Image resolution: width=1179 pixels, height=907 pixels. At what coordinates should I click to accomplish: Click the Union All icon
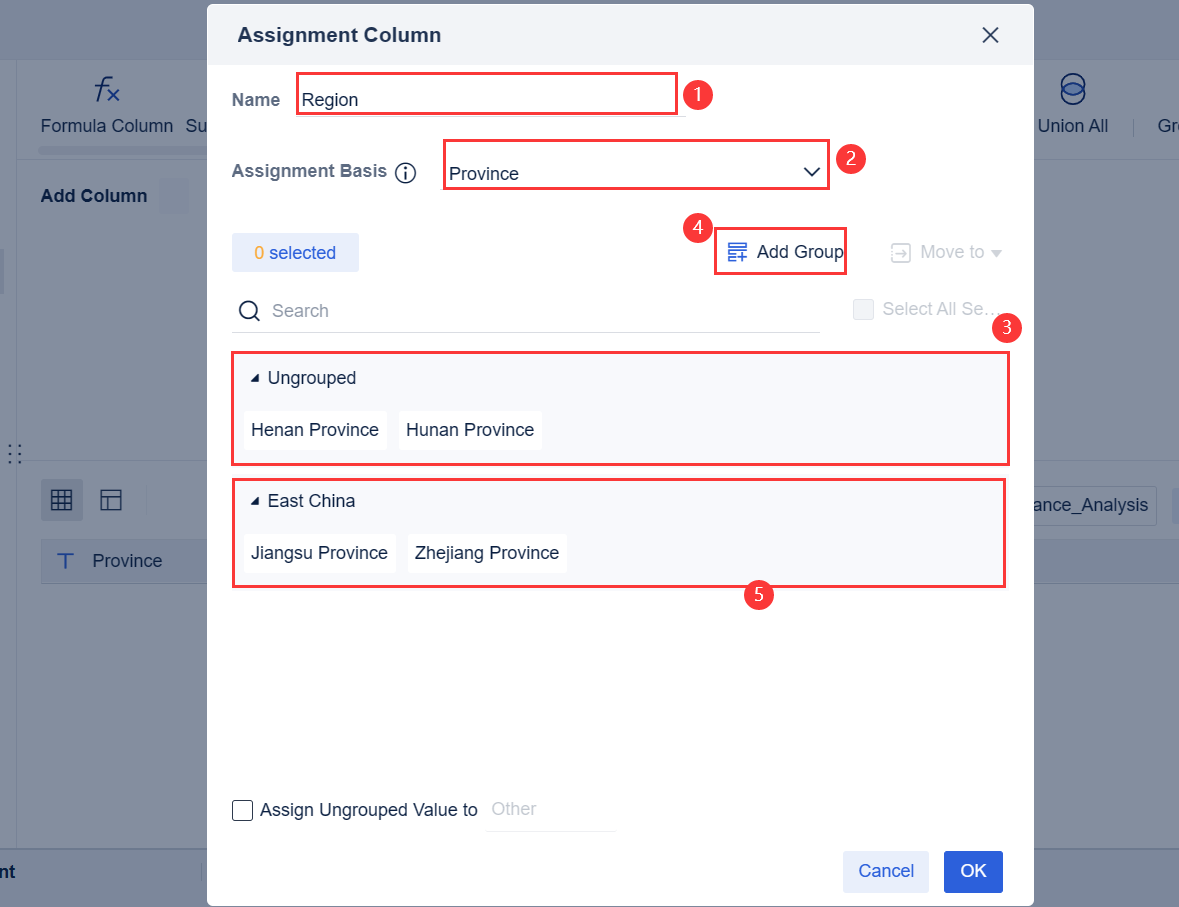point(1071,89)
